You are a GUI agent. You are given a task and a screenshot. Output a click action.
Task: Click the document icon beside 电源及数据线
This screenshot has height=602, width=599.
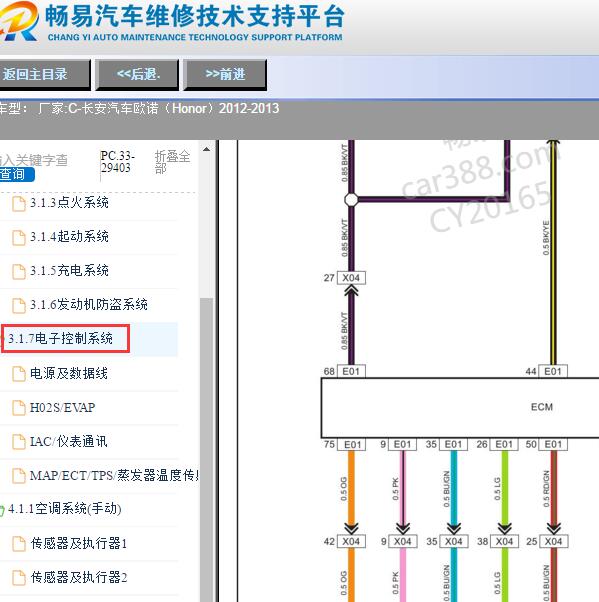(19, 374)
